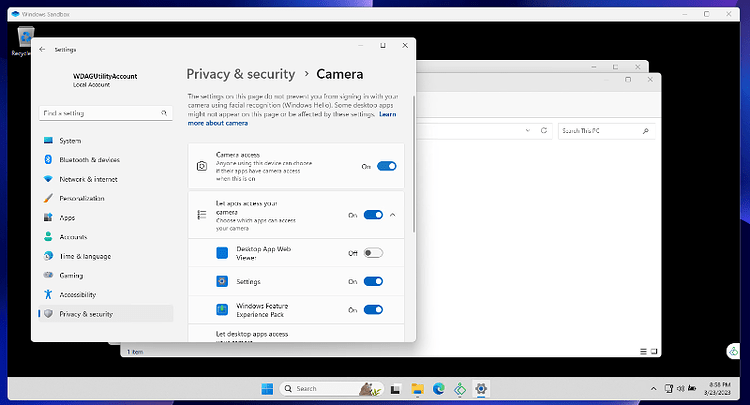The width and height of the screenshot is (750, 405).
Task: Click the Settings back arrow icon
Action: (x=42, y=49)
